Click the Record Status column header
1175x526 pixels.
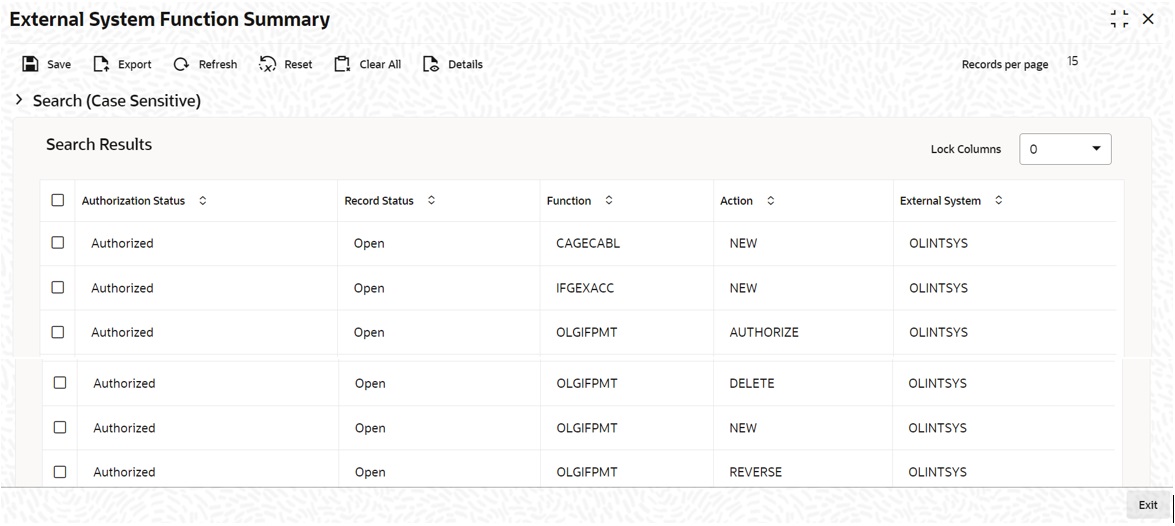point(379,201)
